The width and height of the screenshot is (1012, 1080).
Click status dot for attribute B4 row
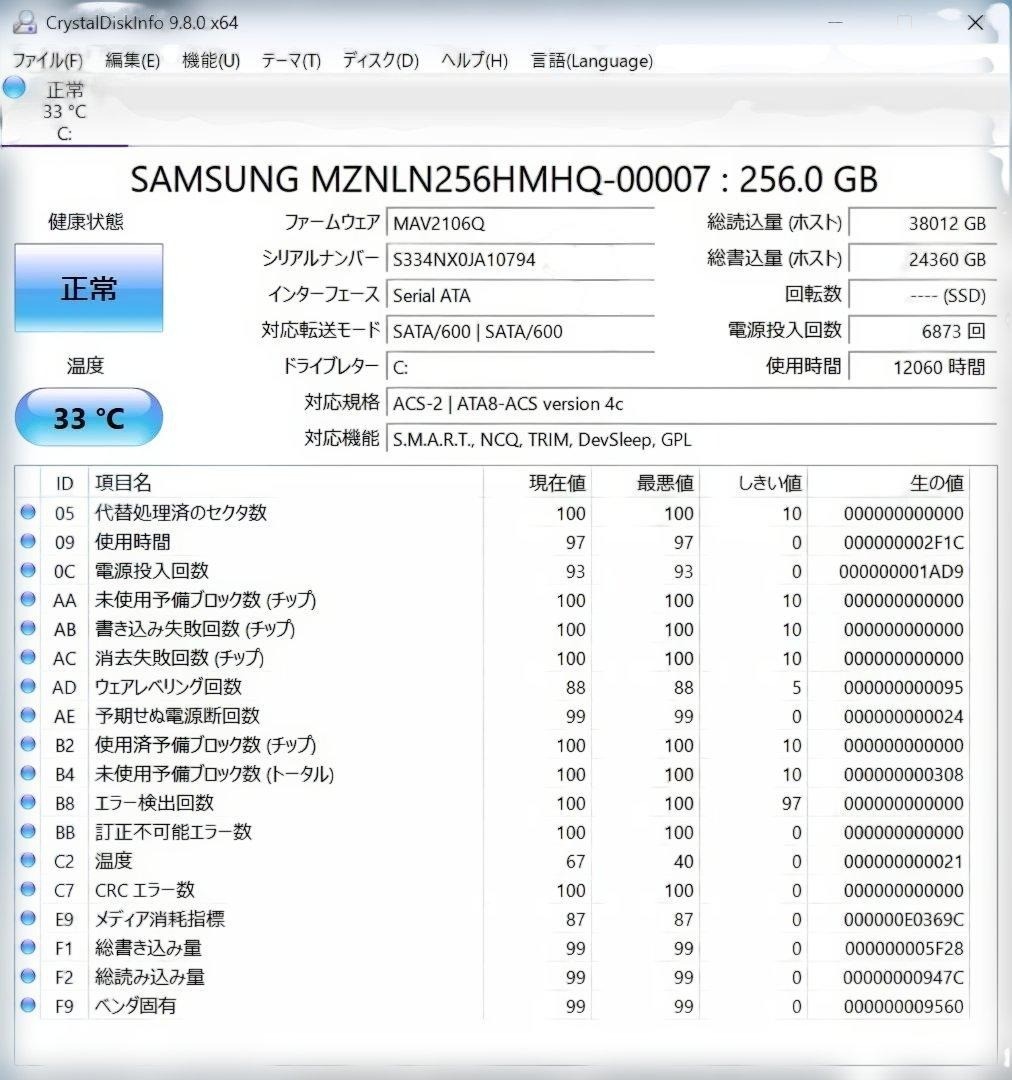pos(28,773)
